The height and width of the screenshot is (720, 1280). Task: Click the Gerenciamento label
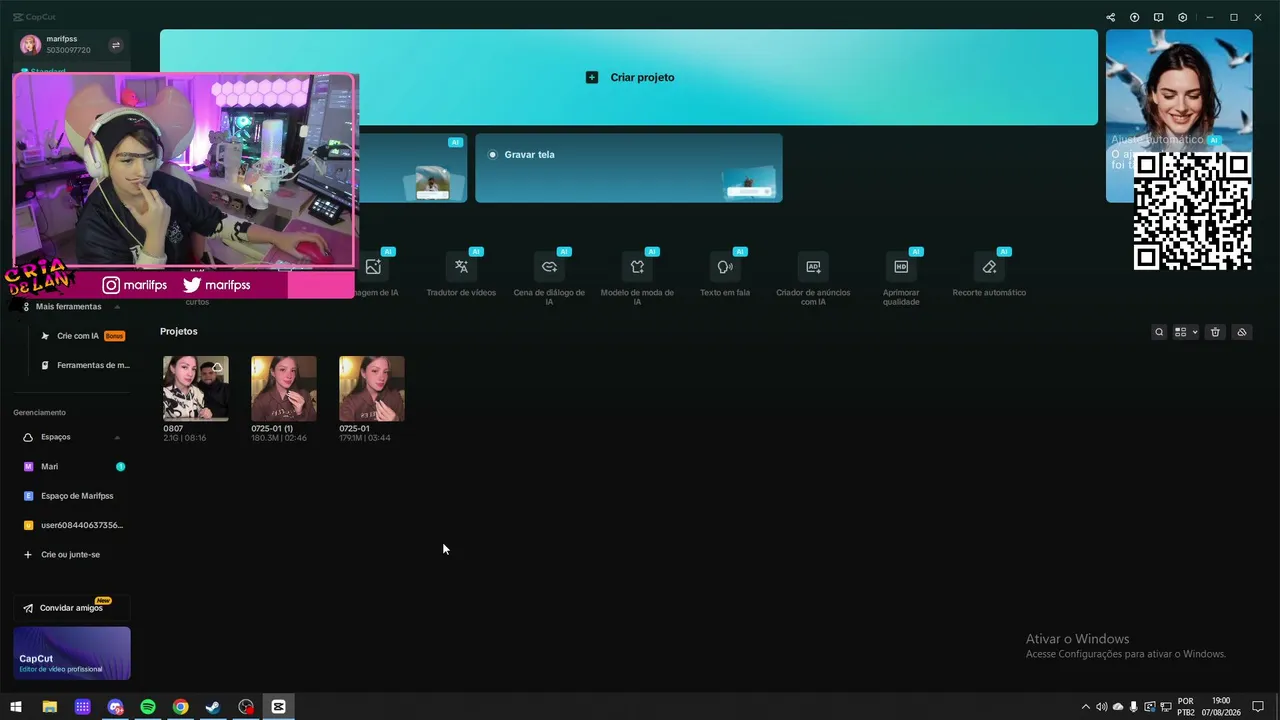[39, 412]
